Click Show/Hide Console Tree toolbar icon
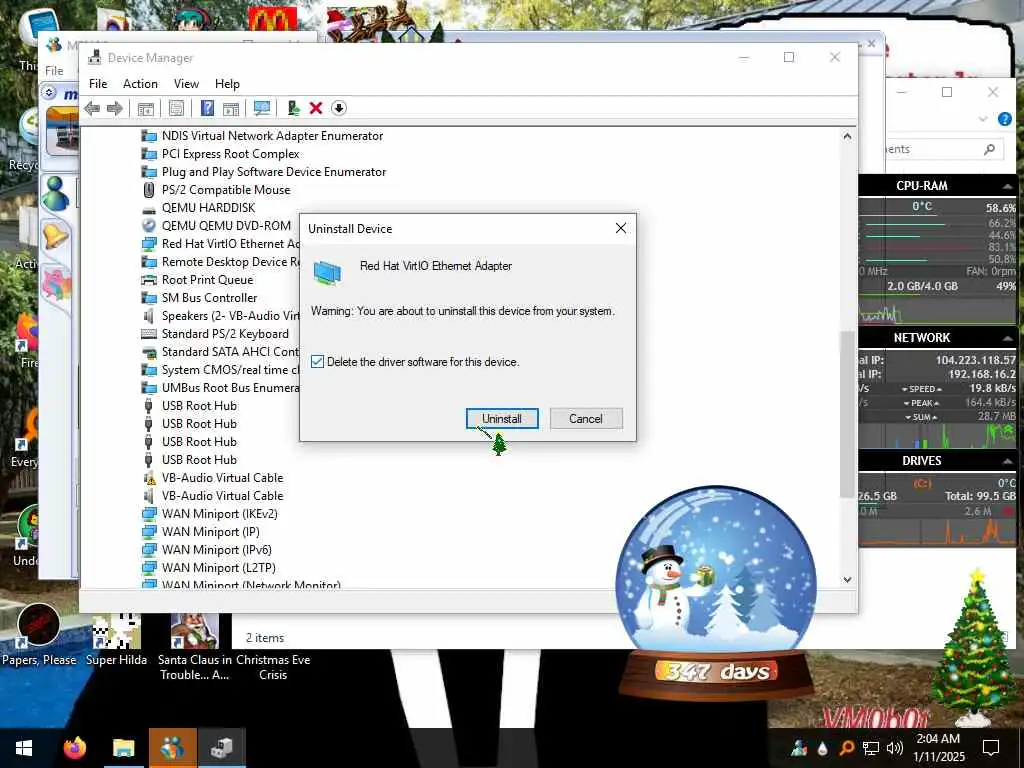This screenshot has width=1024, height=768. [146, 108]
